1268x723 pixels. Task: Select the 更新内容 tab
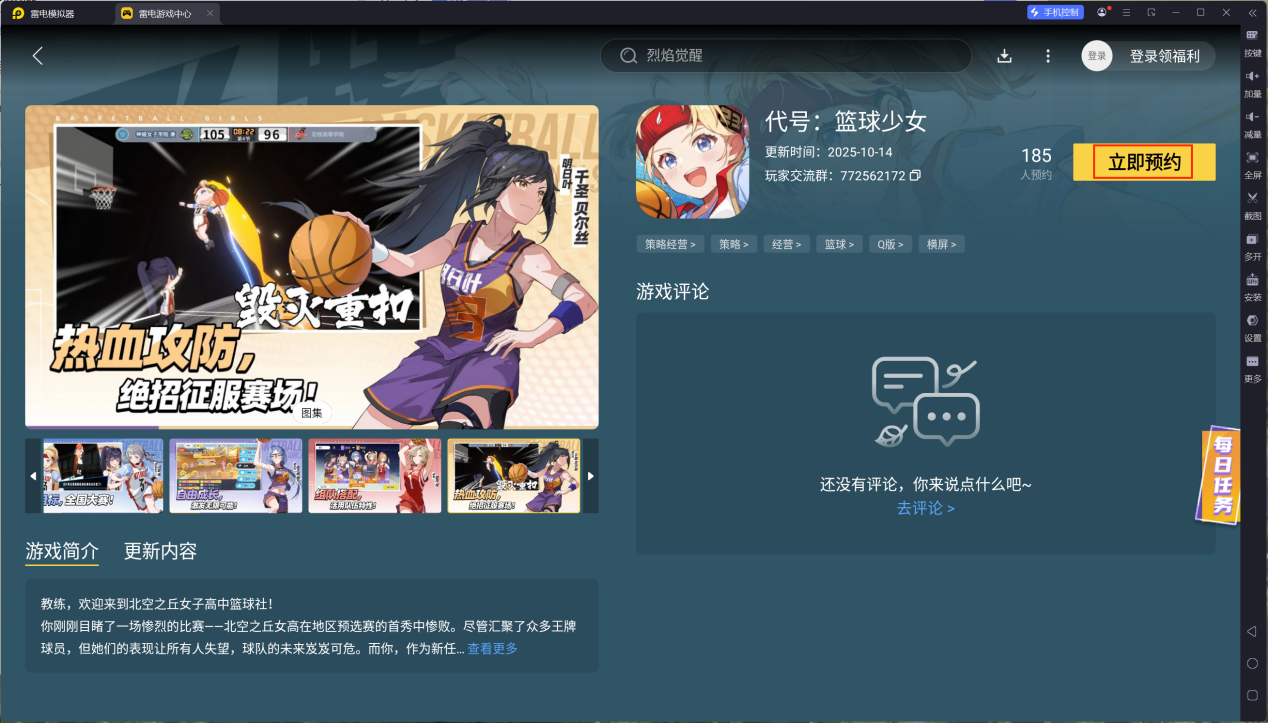[160, 551]
